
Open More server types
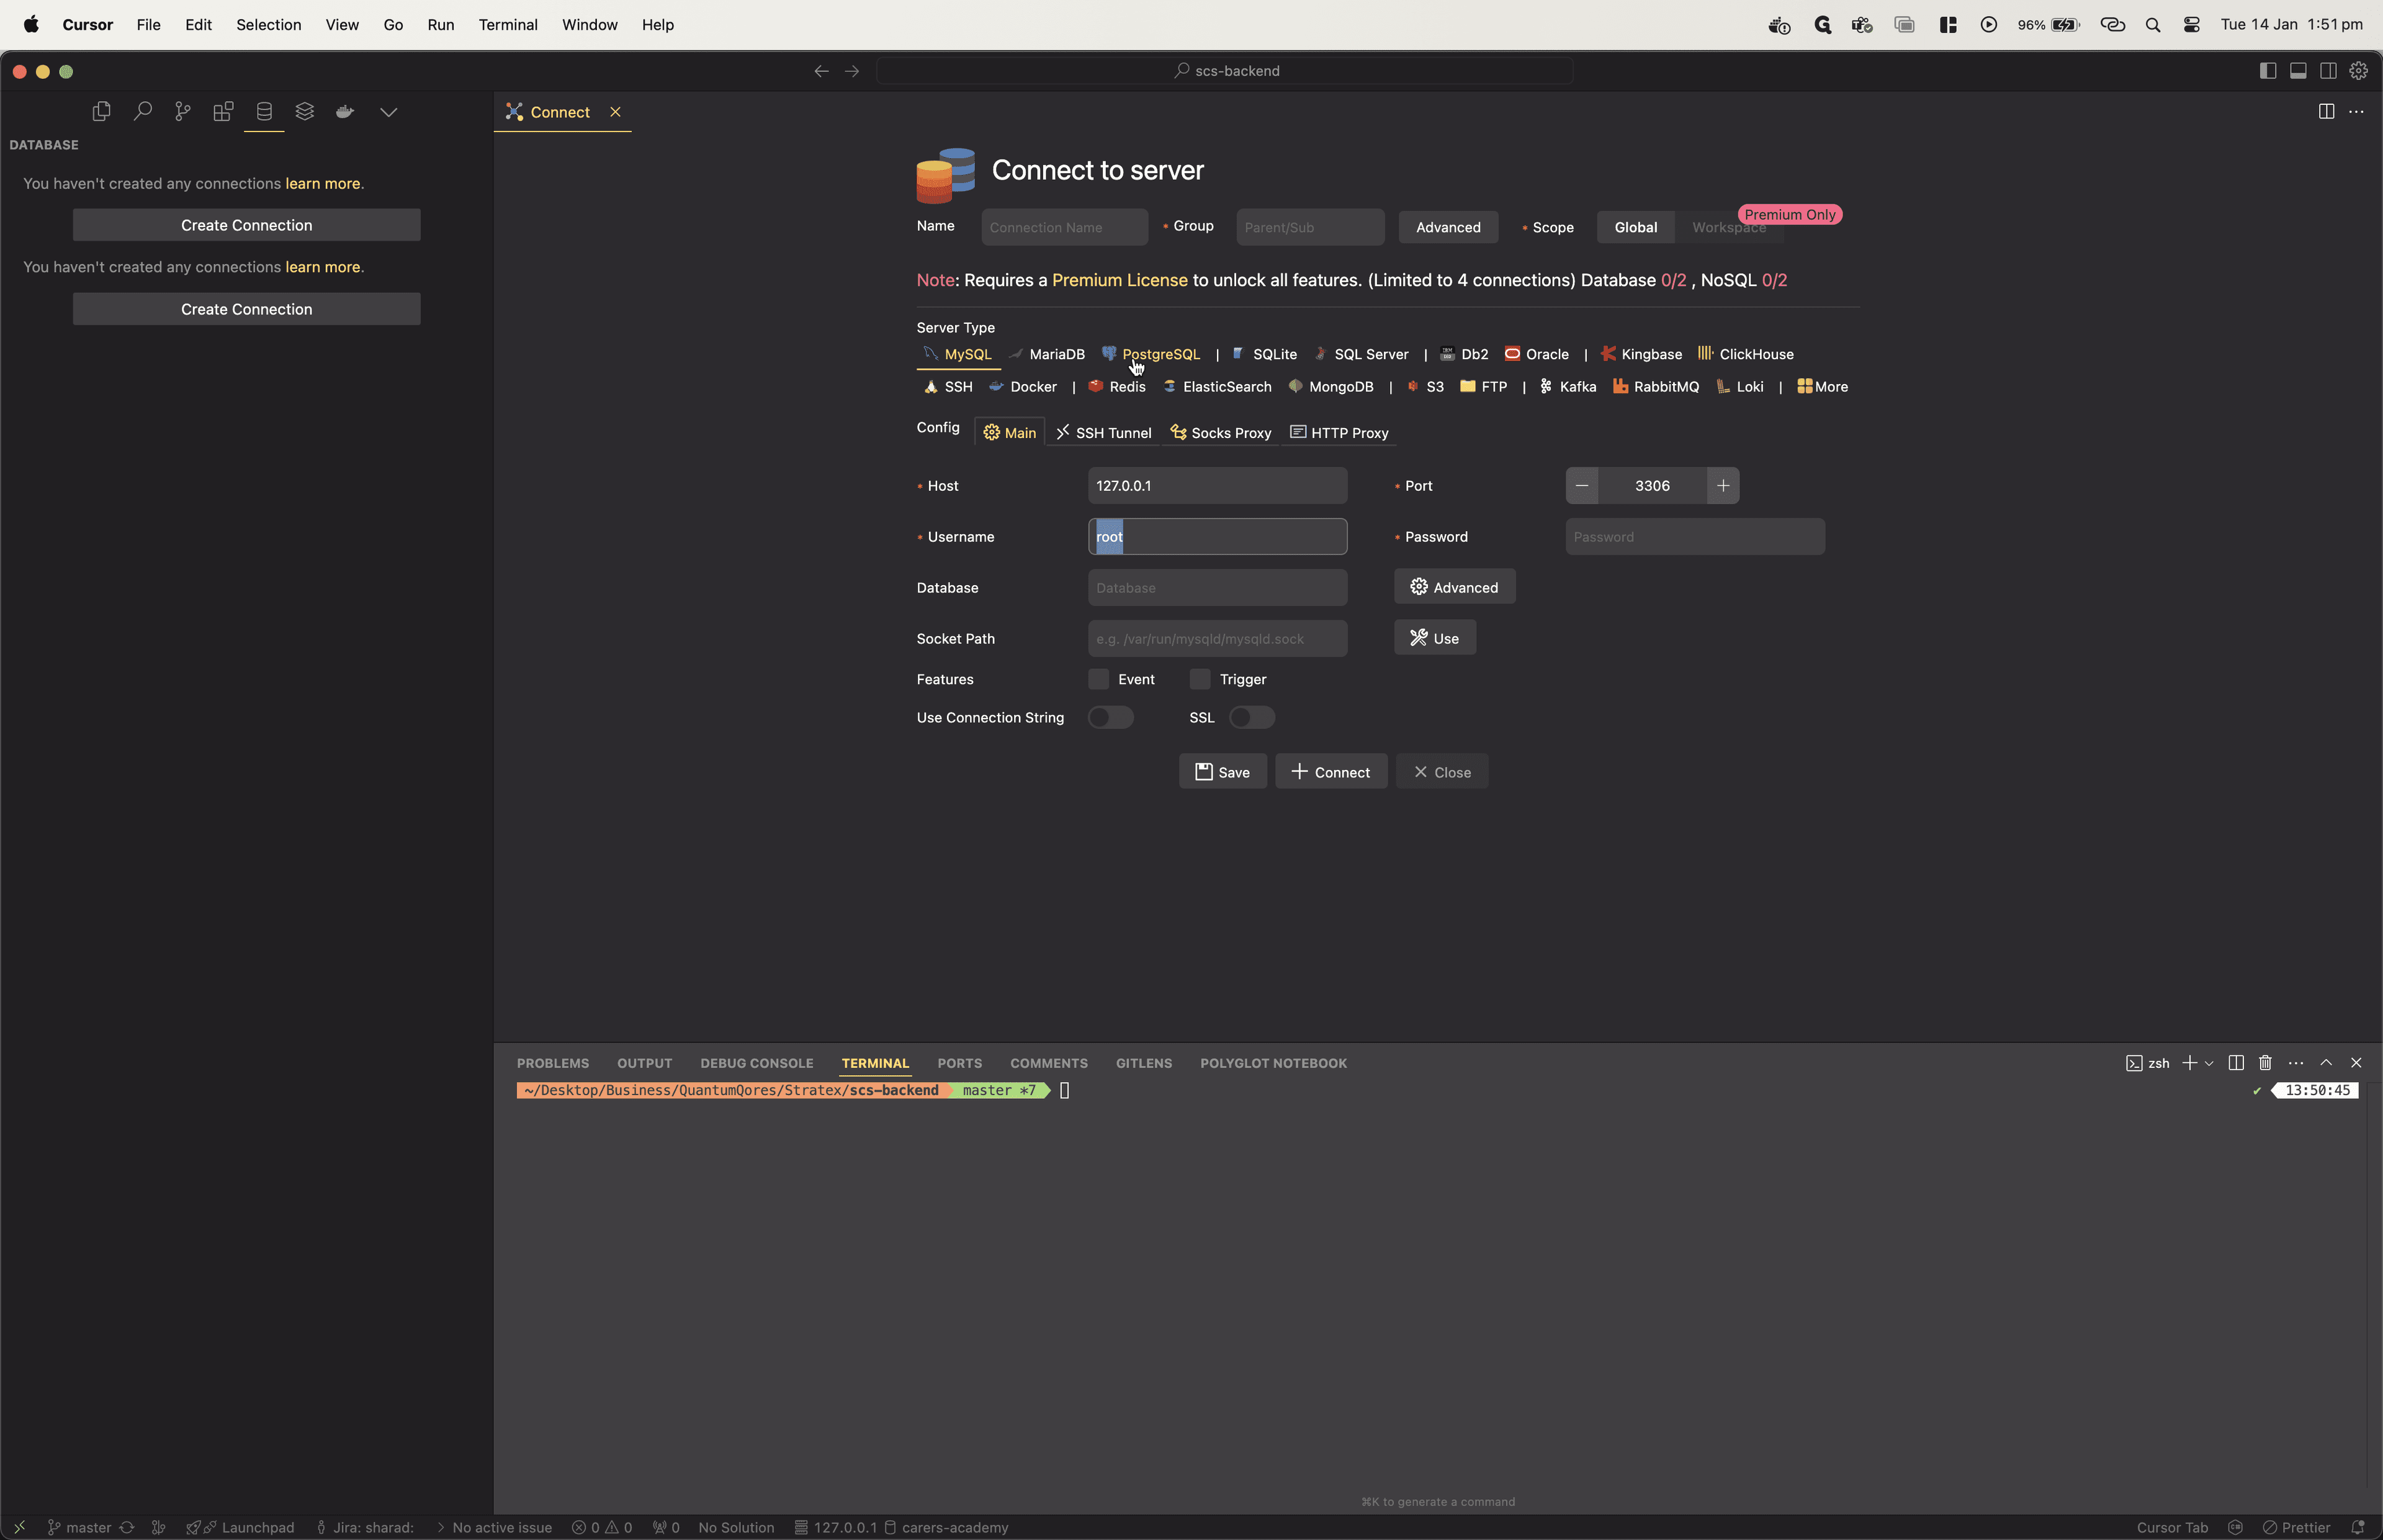1823,387
